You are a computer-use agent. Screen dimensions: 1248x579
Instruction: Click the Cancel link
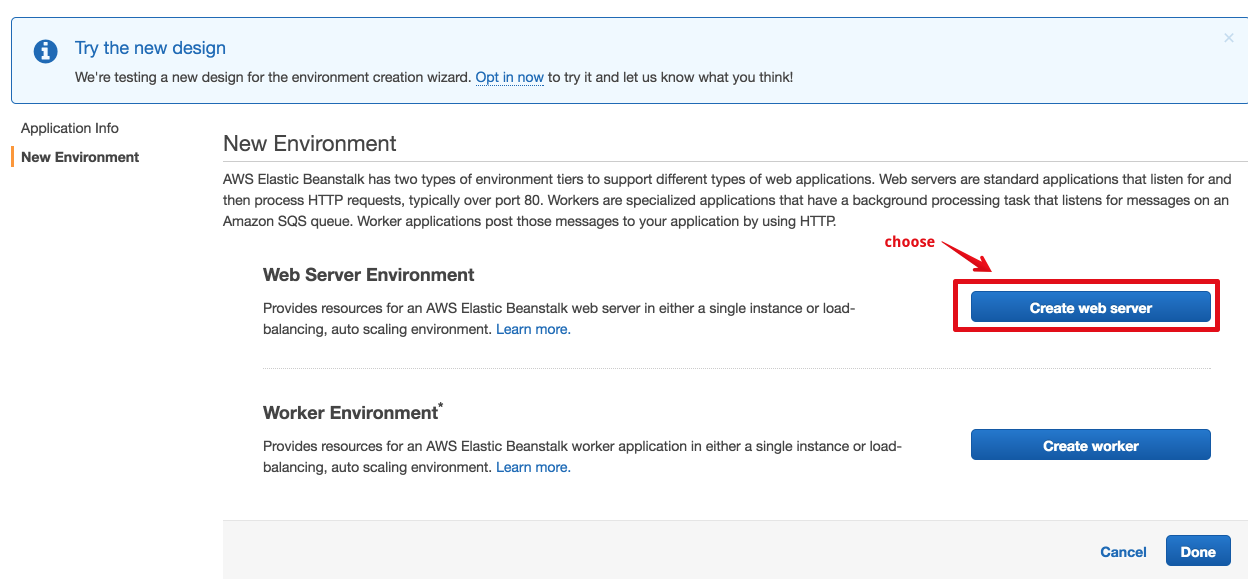click(1123, 552)
